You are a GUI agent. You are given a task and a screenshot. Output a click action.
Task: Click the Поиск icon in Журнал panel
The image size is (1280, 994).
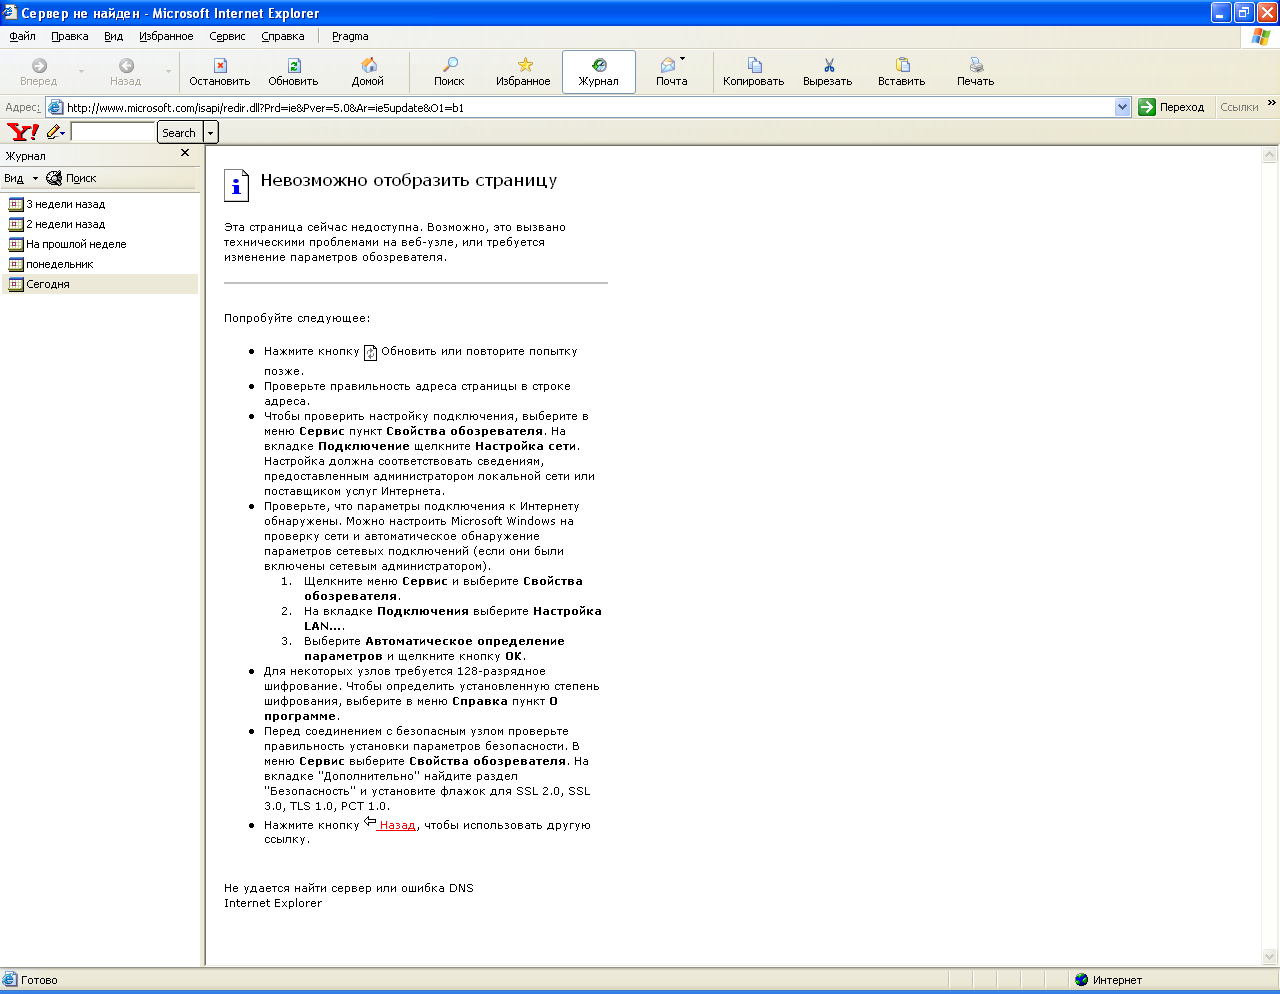(54, 178)
